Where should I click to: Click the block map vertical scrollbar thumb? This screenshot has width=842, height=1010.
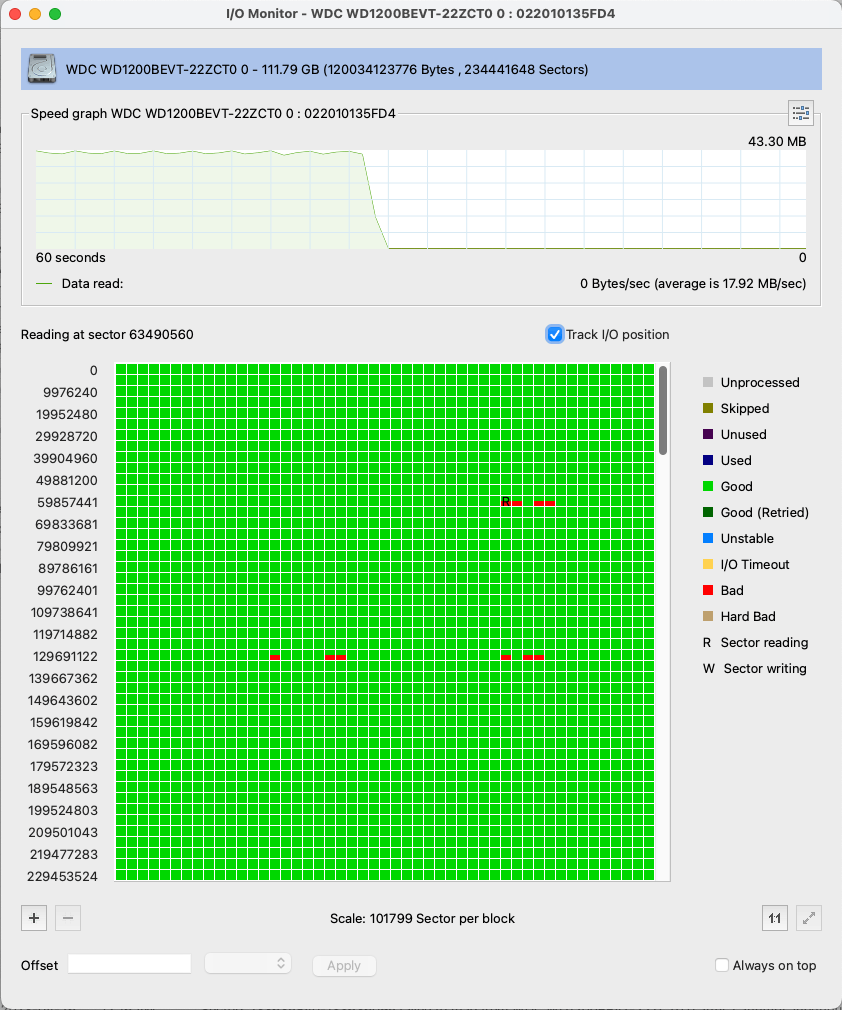coord(663,410)
